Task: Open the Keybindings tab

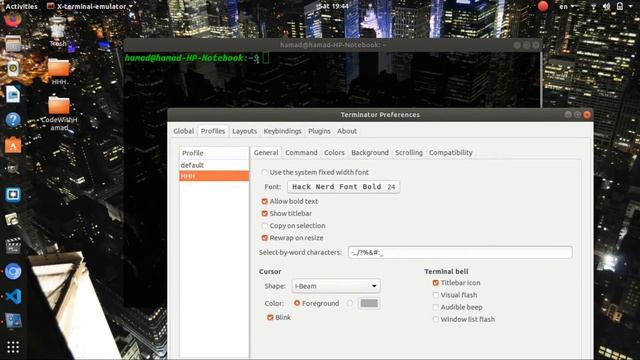Action: point(282,131)
